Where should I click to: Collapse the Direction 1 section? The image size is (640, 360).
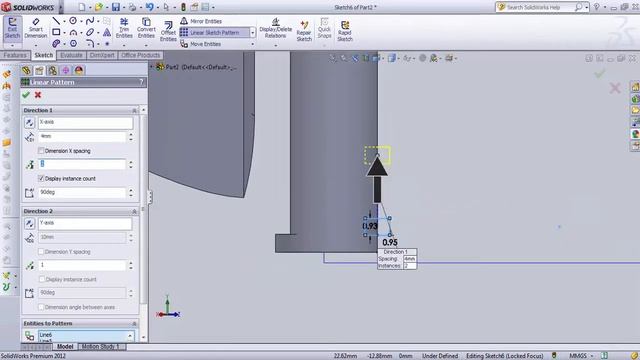coord(134,111)
